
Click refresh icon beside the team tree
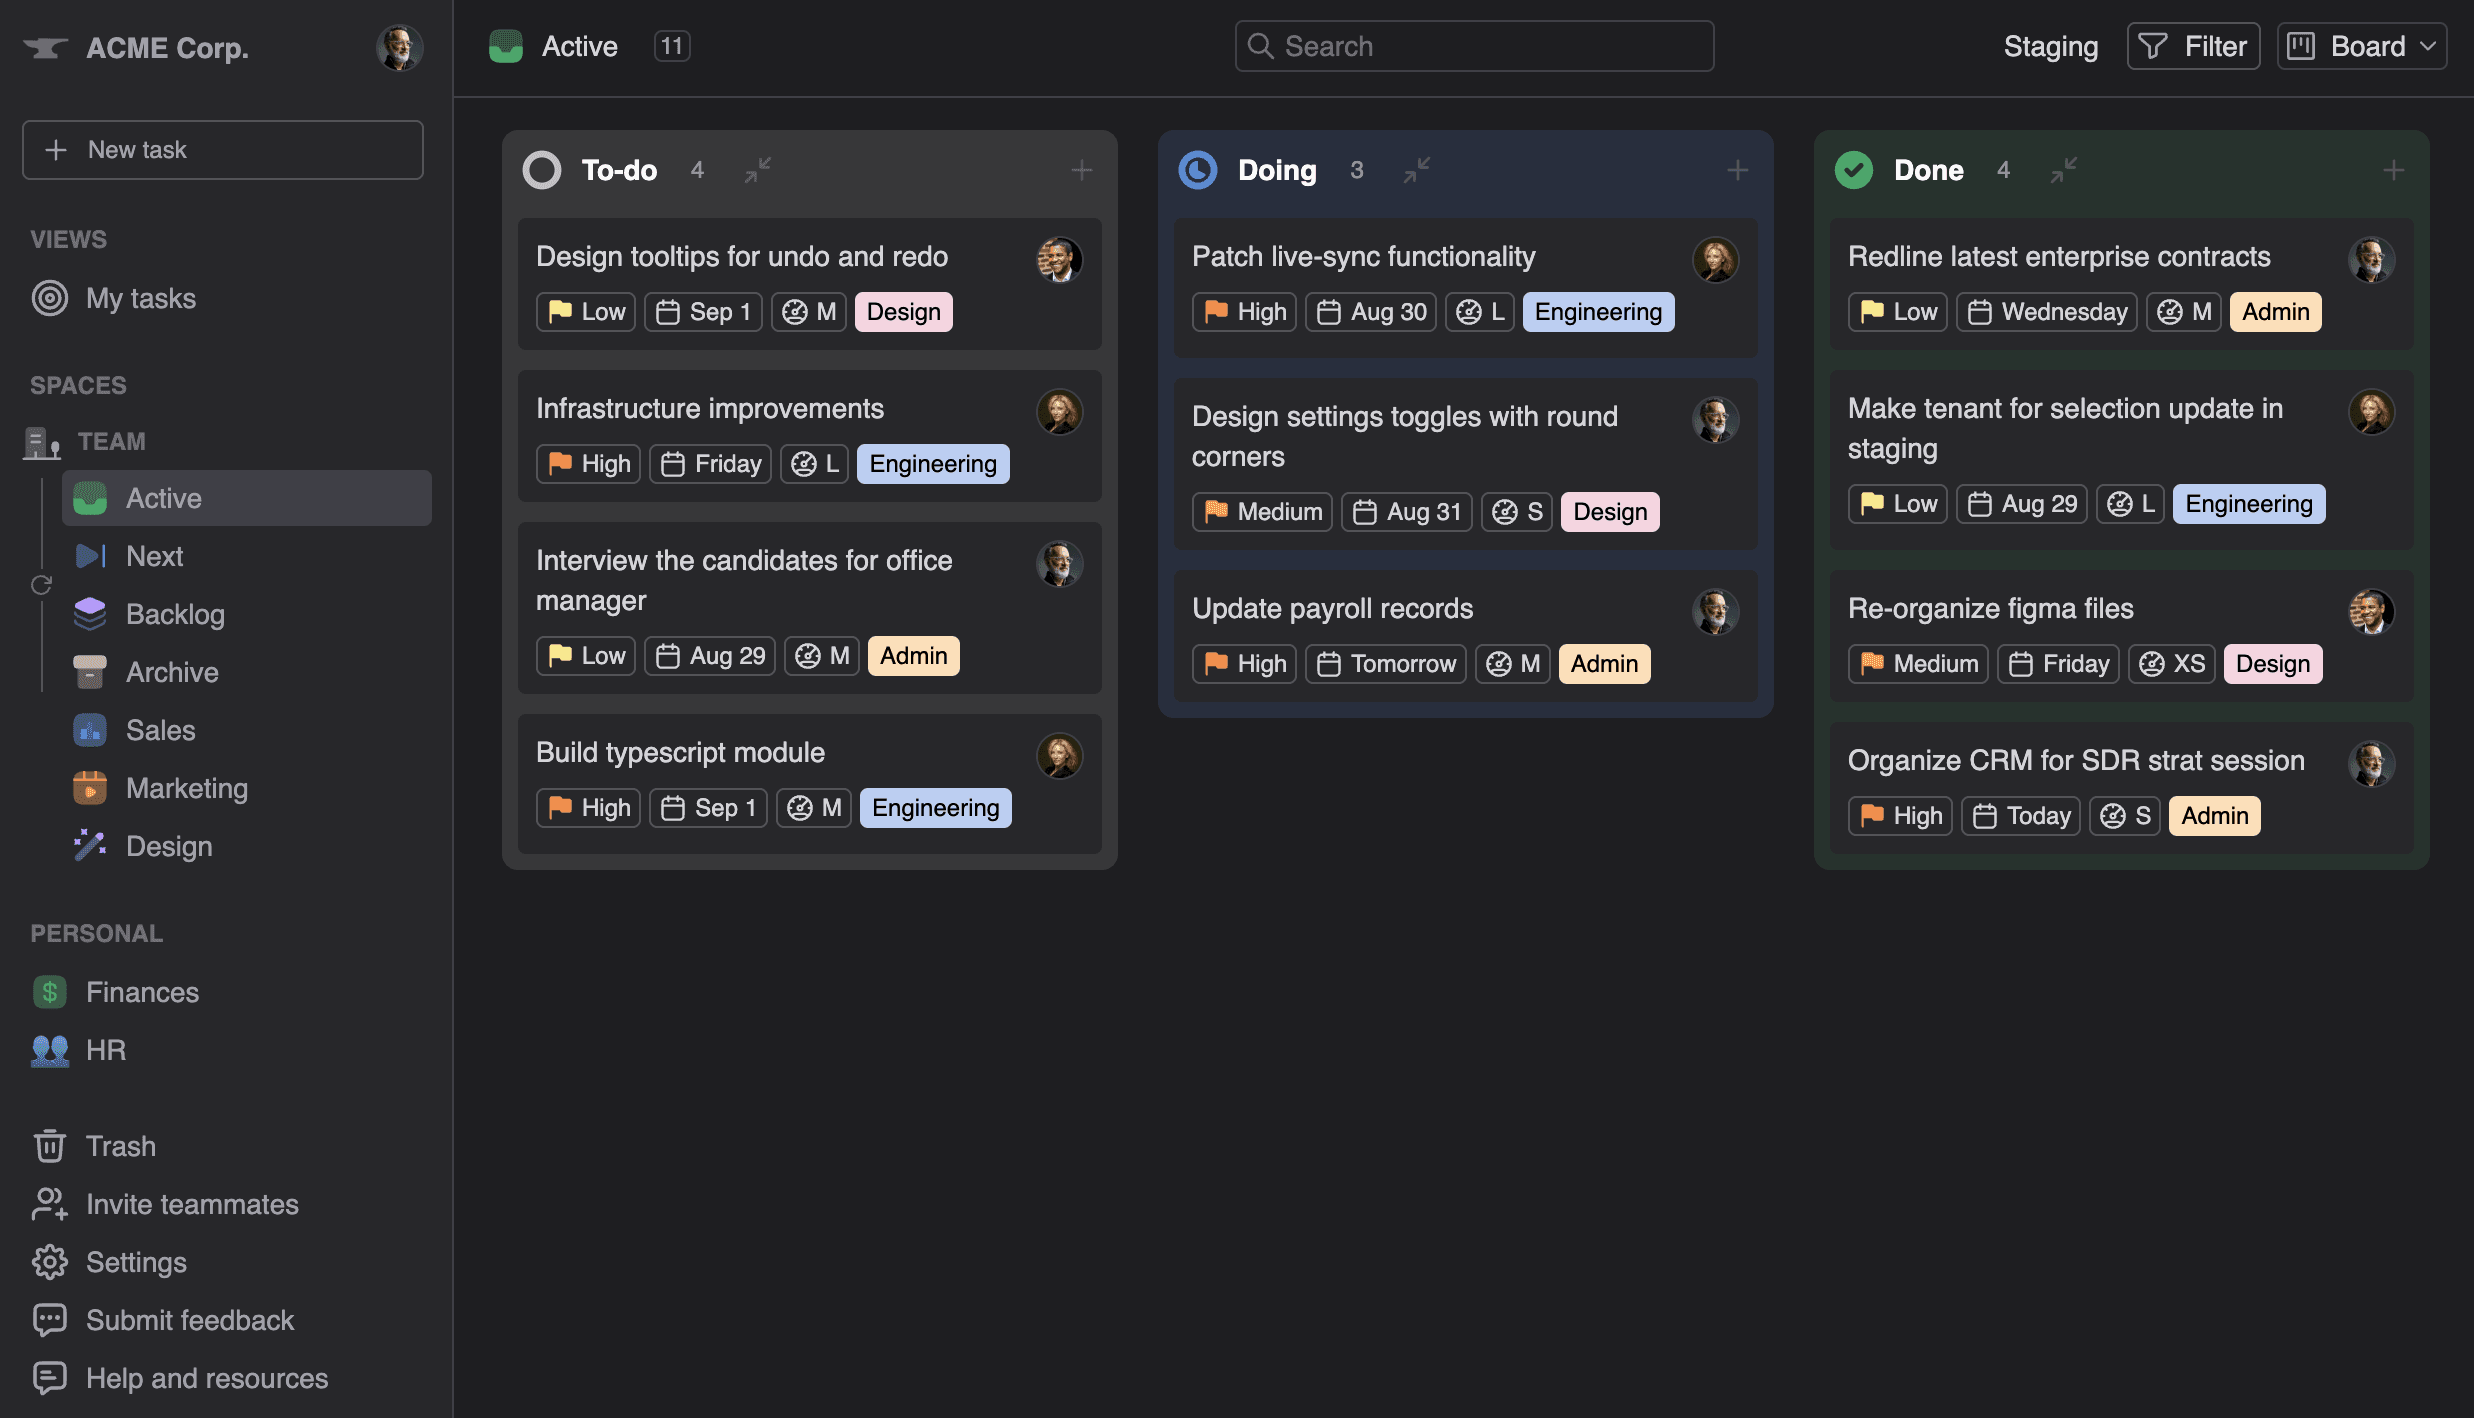point(41,585)
